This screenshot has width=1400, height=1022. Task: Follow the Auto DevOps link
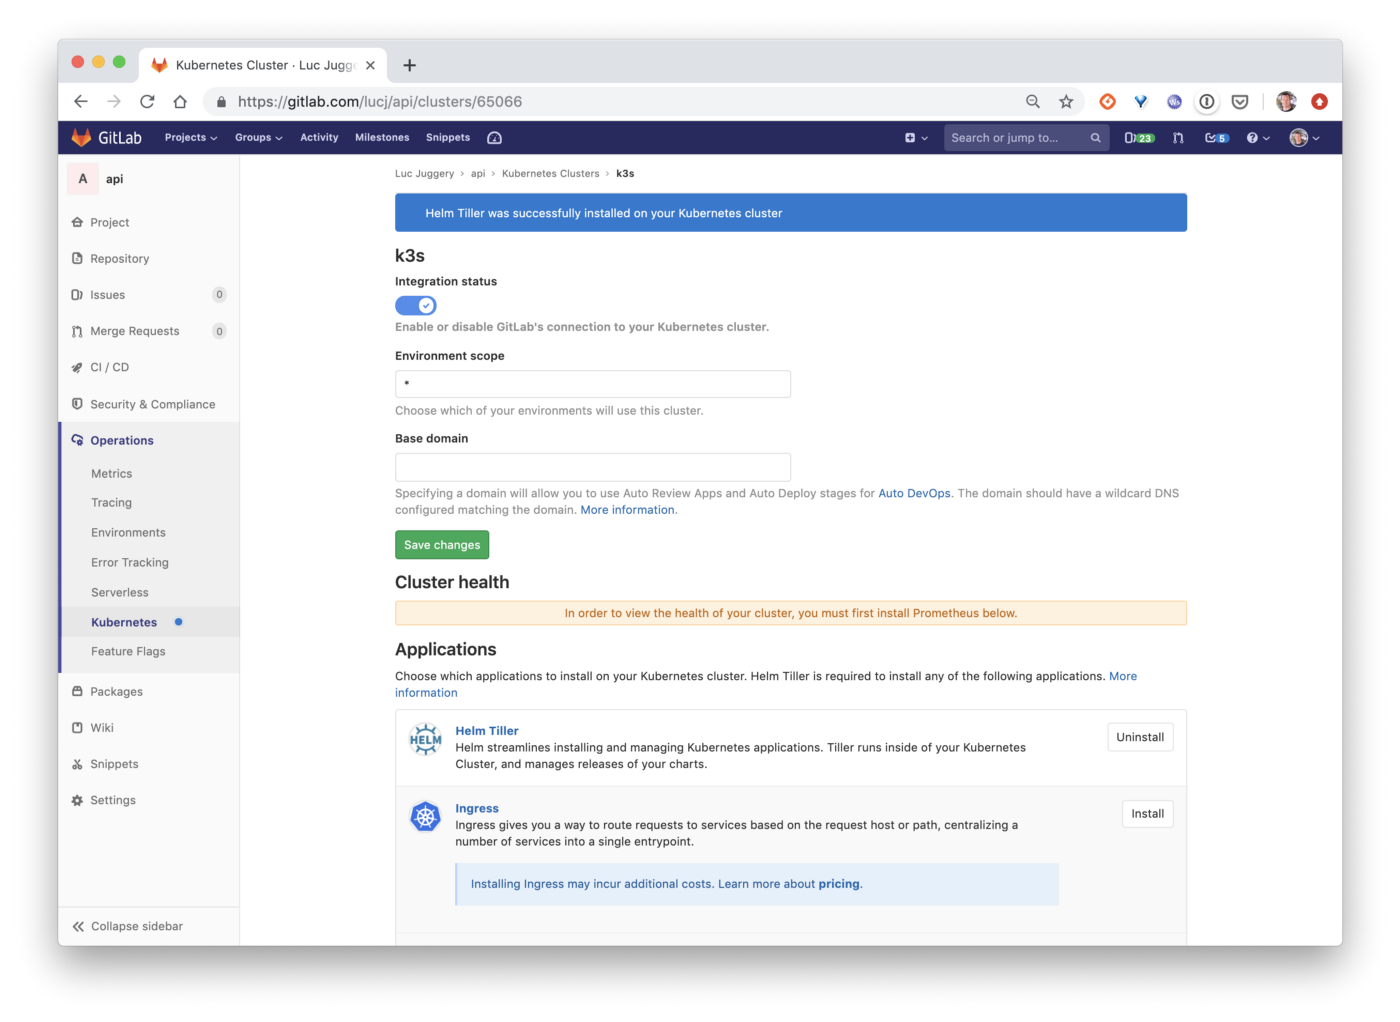coord(914,493)
